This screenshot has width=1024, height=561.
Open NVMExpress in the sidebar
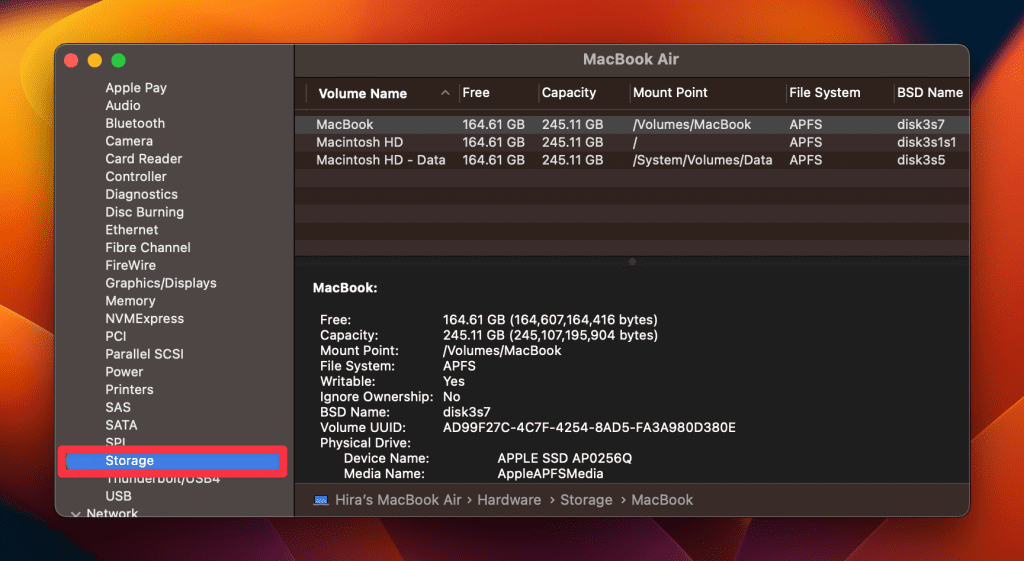click(145, 319)
